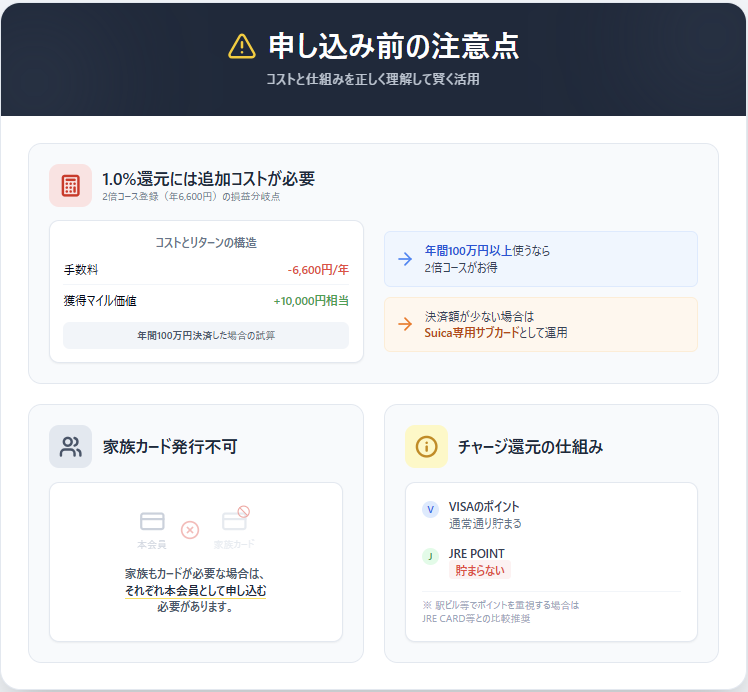Image resolution: width=748 pixels, height=692 pixels.
Task: Click the underlined それぞれ本会員として申し込む text
Action: coord(195,591)
